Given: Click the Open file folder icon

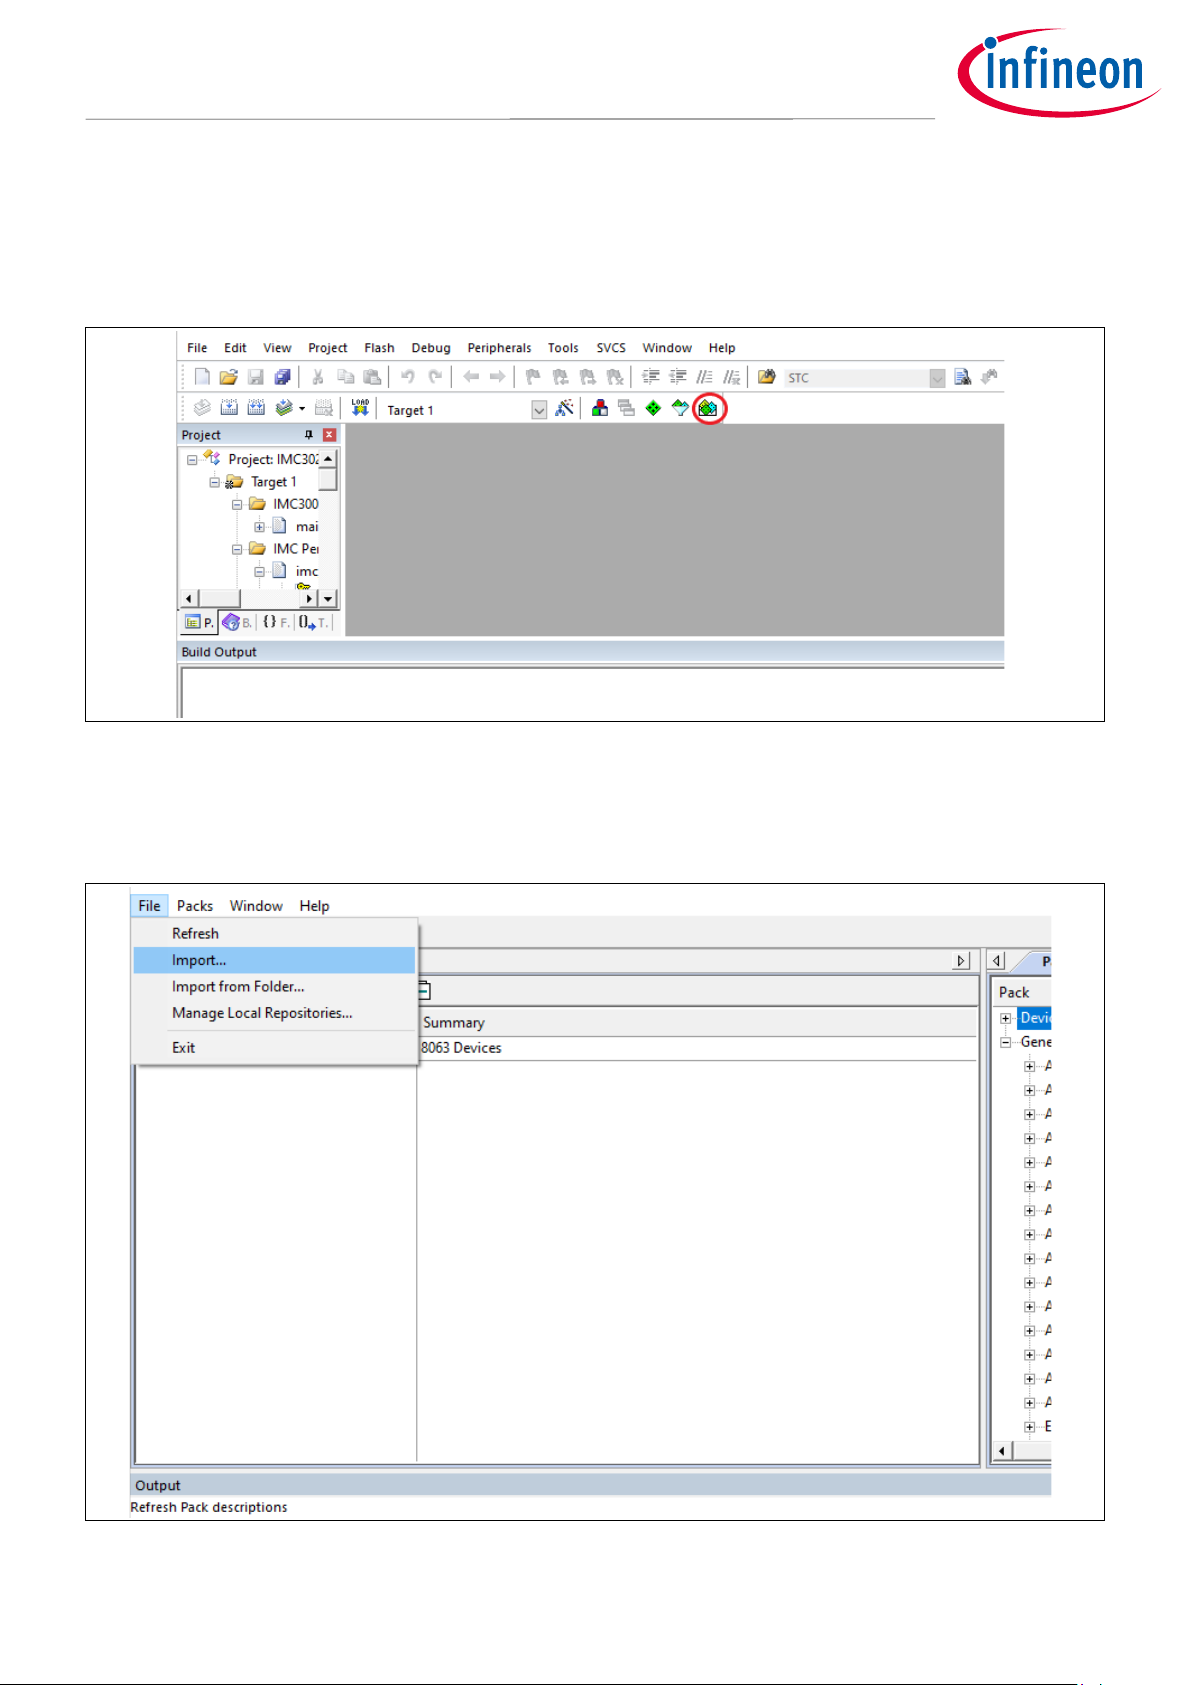Looking at the screenshot, I should click(x=228, y=377).
